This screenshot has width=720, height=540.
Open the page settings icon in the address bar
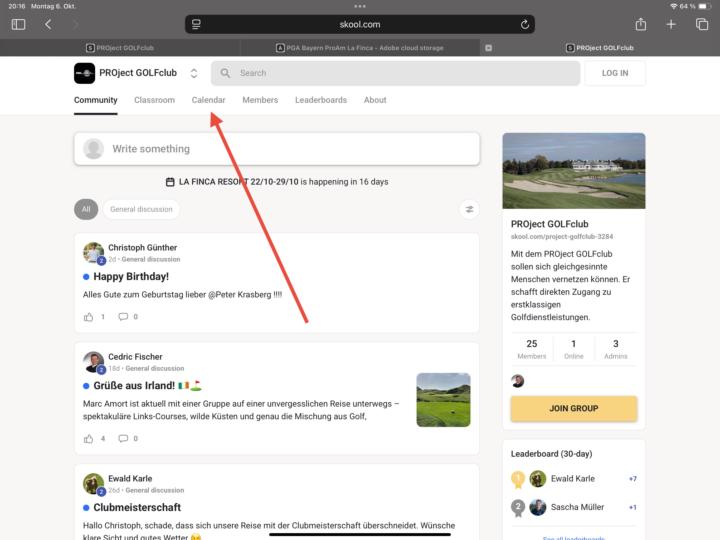pos(196,24)
